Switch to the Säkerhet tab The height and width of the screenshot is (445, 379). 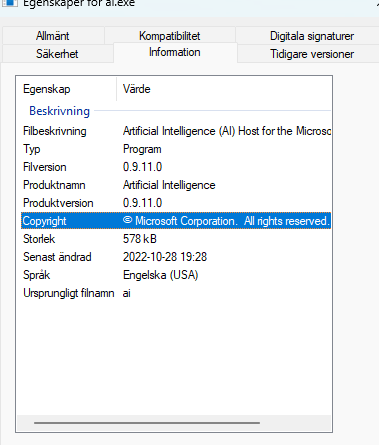(57, 54)
